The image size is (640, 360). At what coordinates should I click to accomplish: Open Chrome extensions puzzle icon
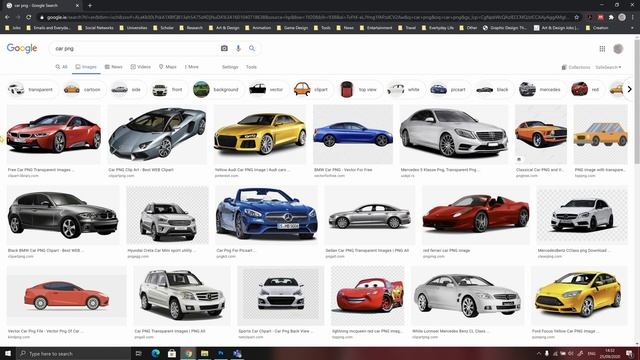611,17
